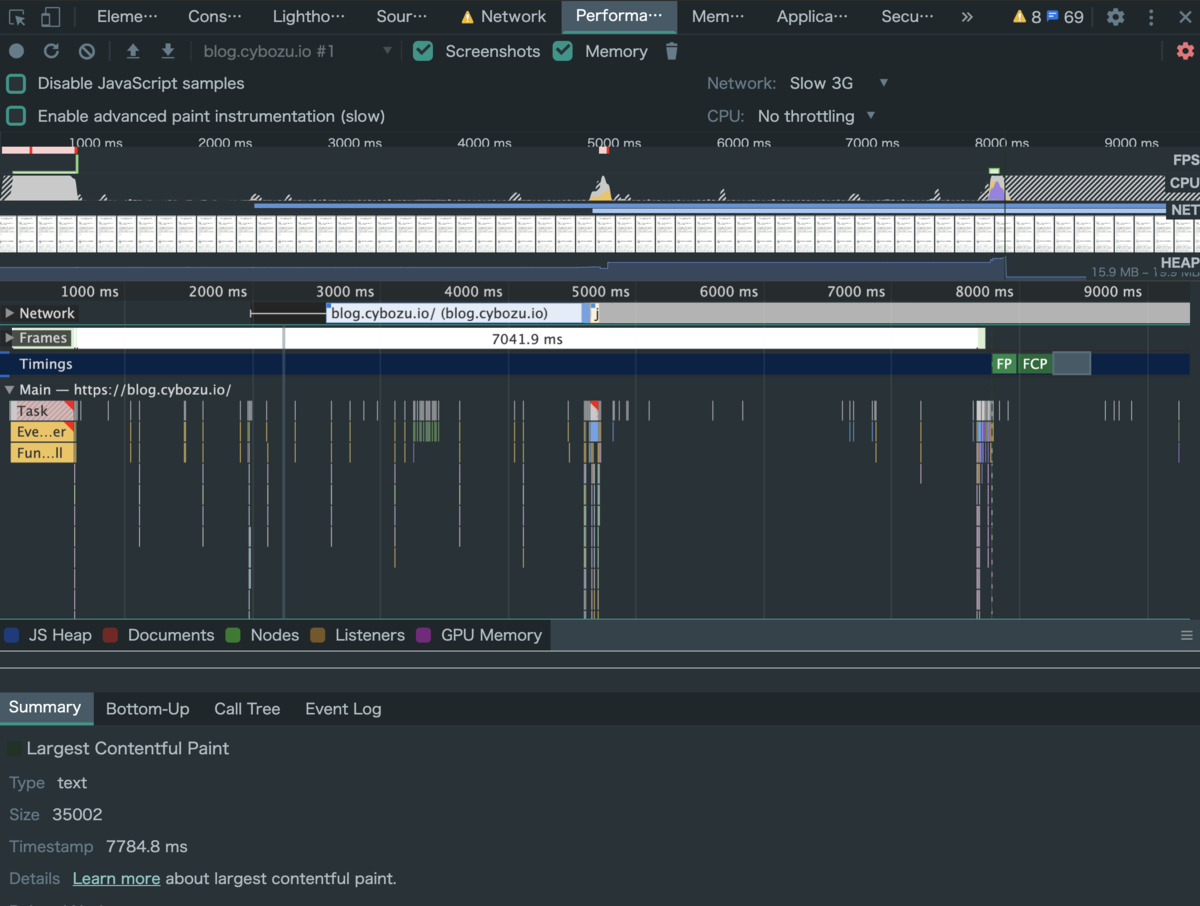Save the current performance profile
Image resolution: width=1200 pixels, height=906 pixels.
click(168, 50)
